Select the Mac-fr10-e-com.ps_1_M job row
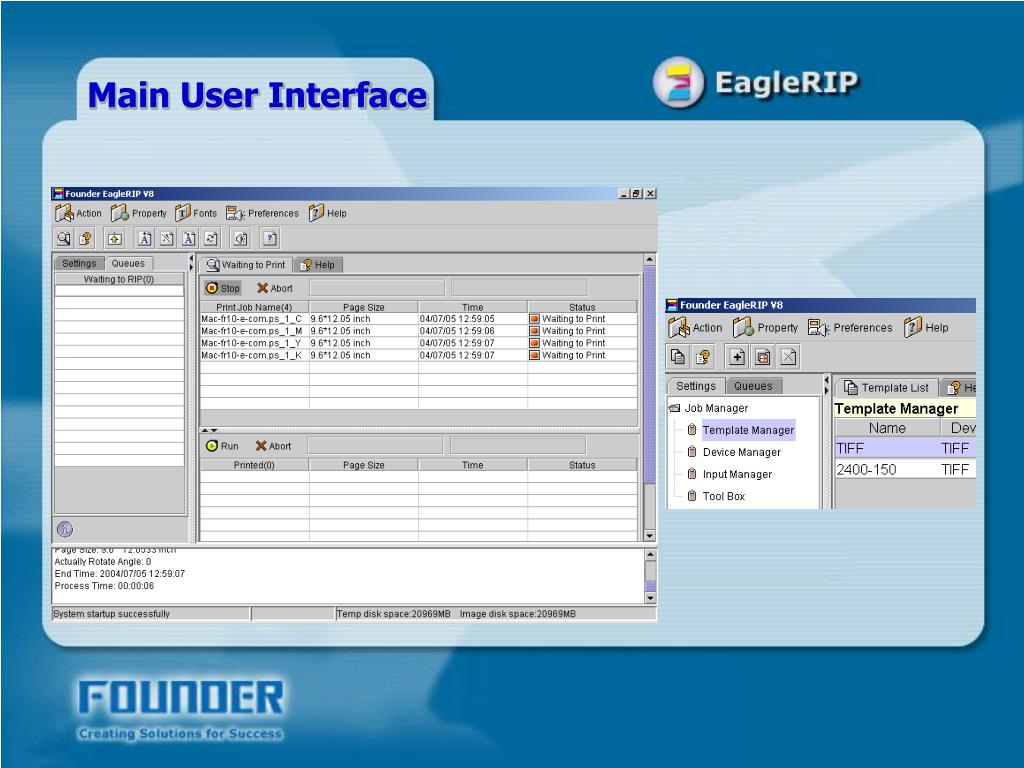 (x=419, y=331)
